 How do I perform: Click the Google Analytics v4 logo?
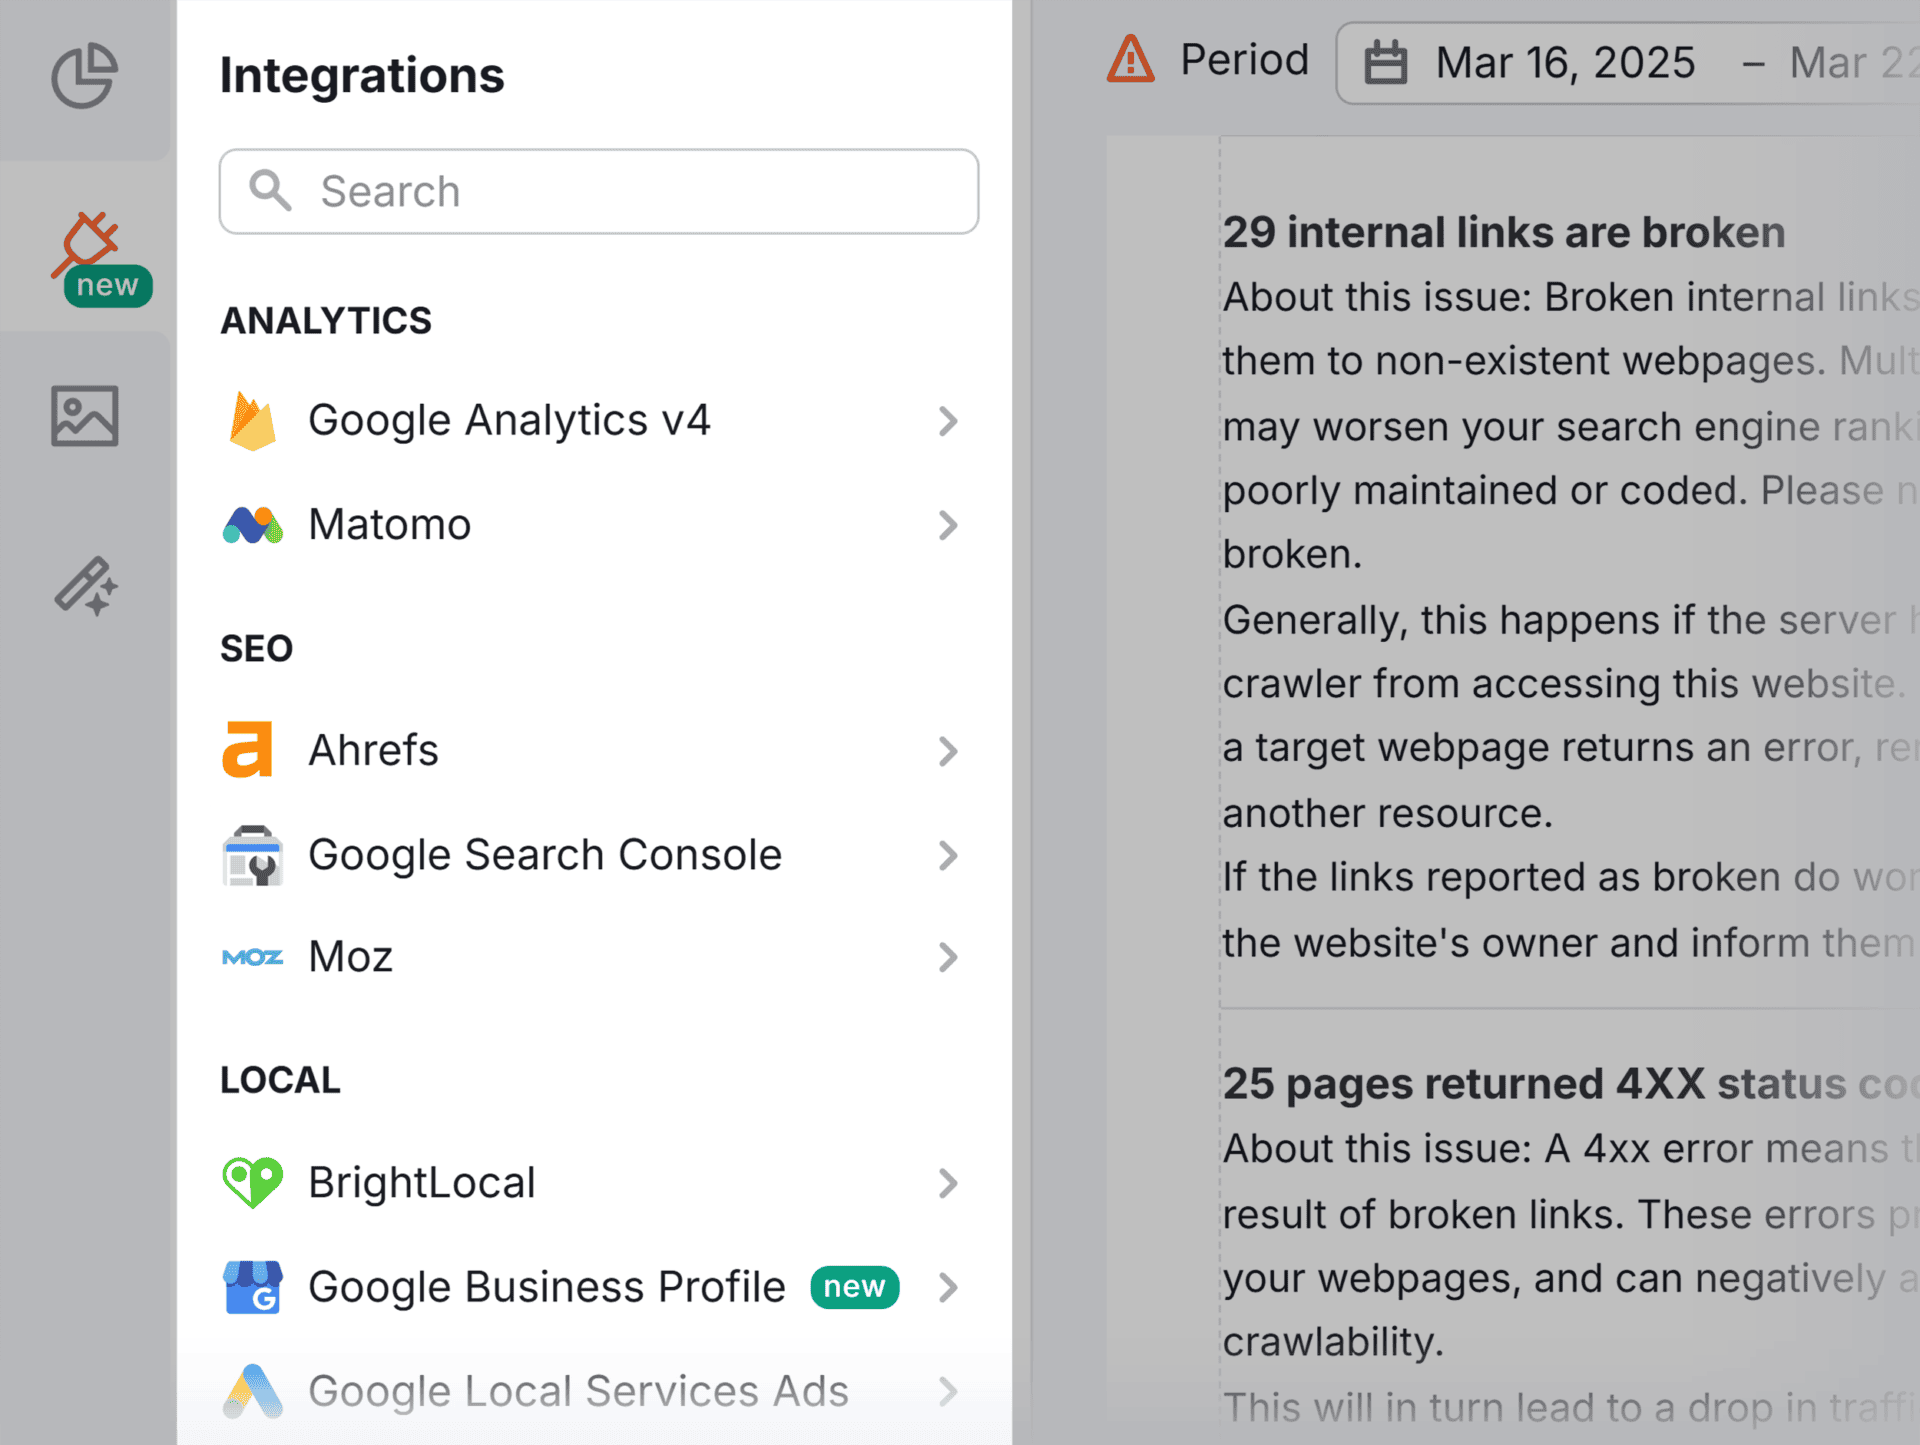click(252, 421)
